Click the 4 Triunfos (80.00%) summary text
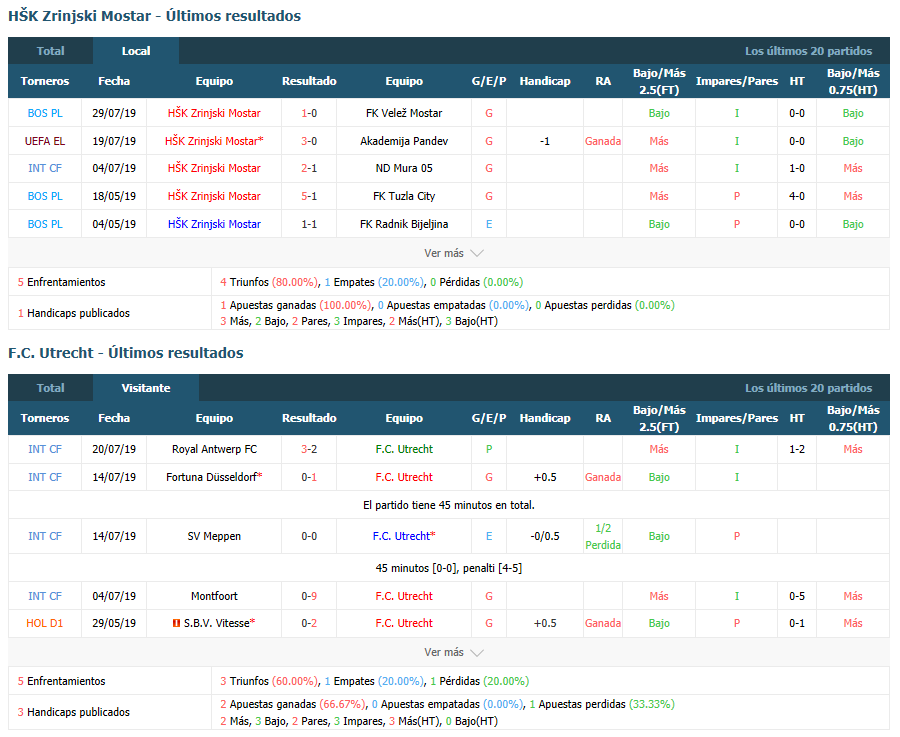This screenshot has height=737, width=900. pos(269,282)
